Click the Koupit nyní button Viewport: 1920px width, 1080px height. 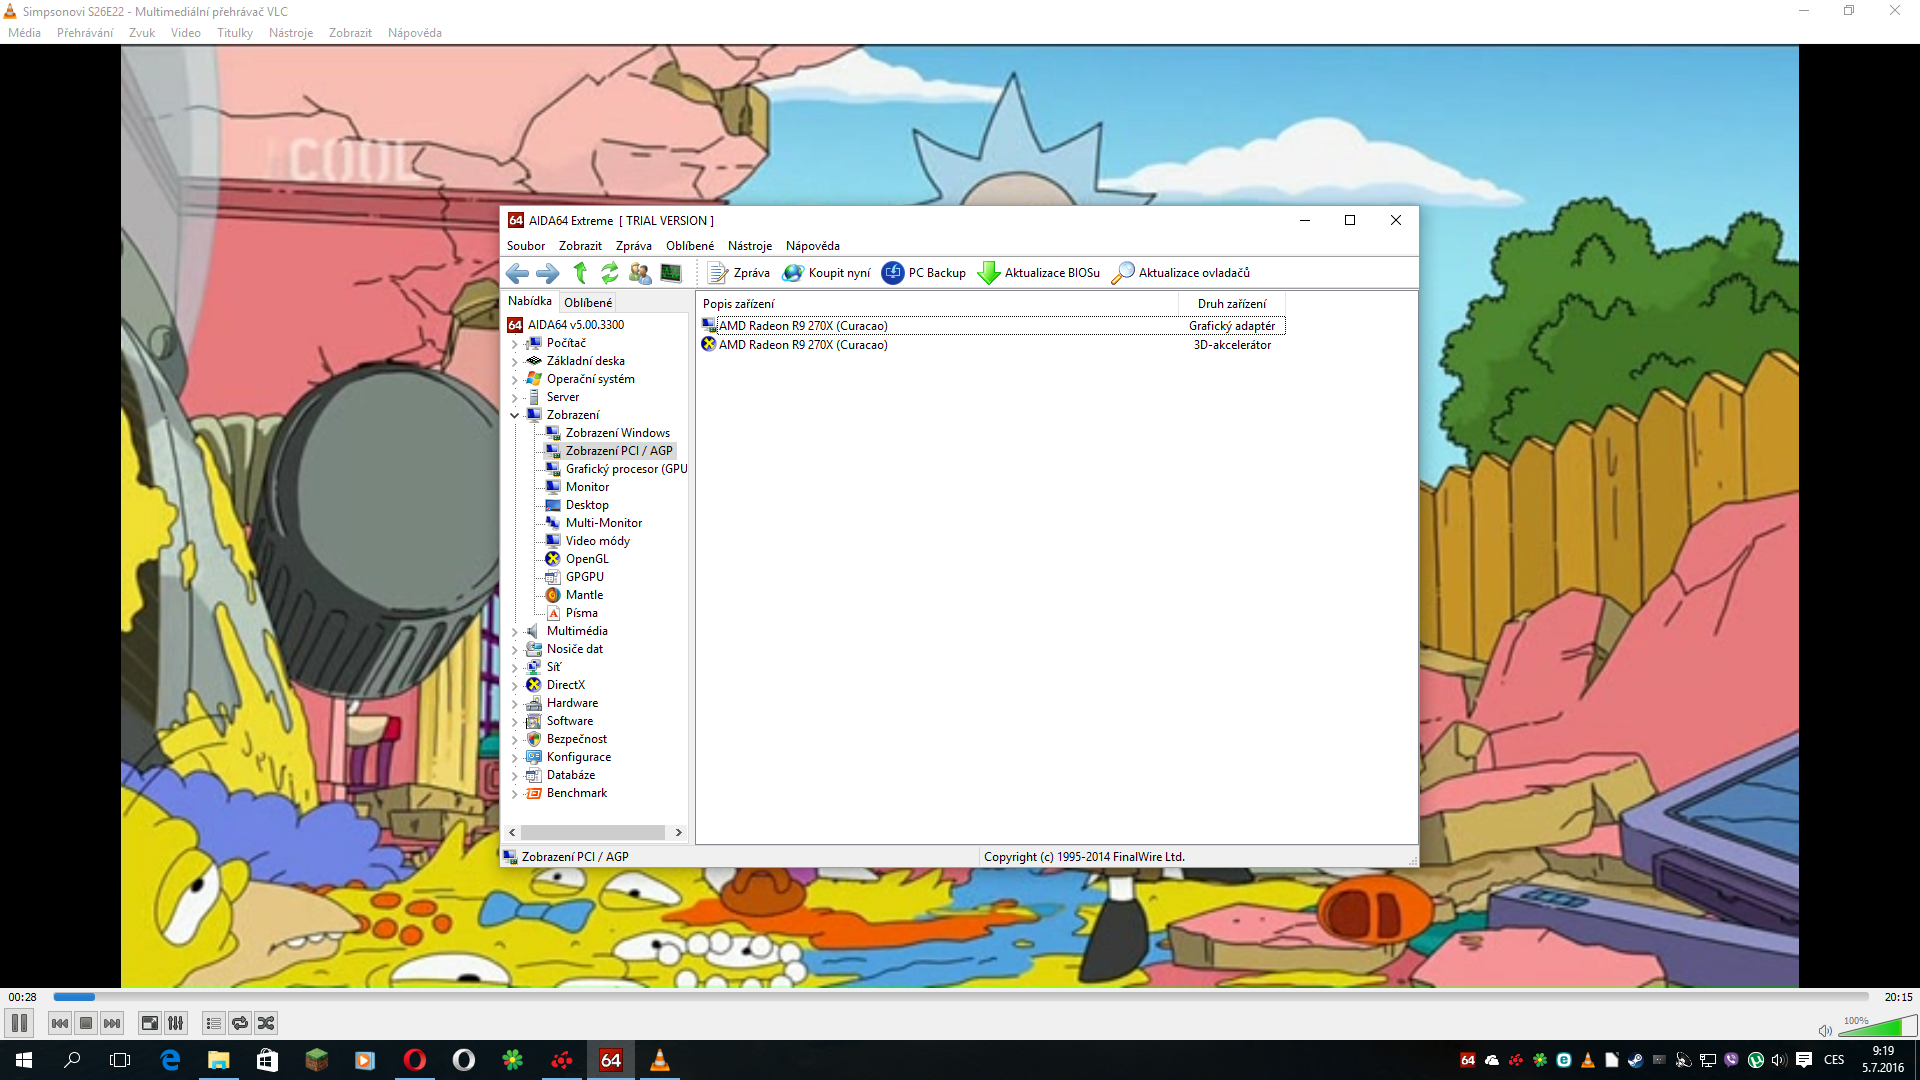pos(826,273)
